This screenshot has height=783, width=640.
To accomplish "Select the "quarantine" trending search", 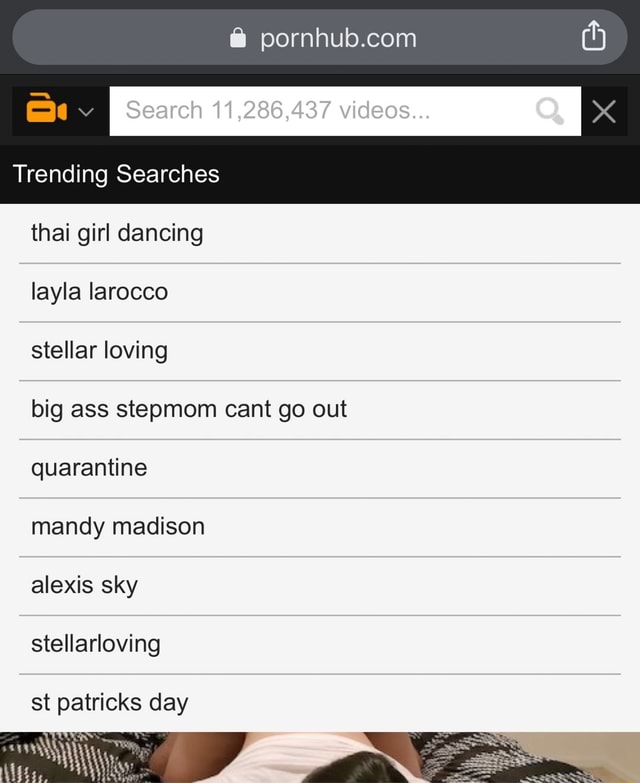I will pos(89,467).
